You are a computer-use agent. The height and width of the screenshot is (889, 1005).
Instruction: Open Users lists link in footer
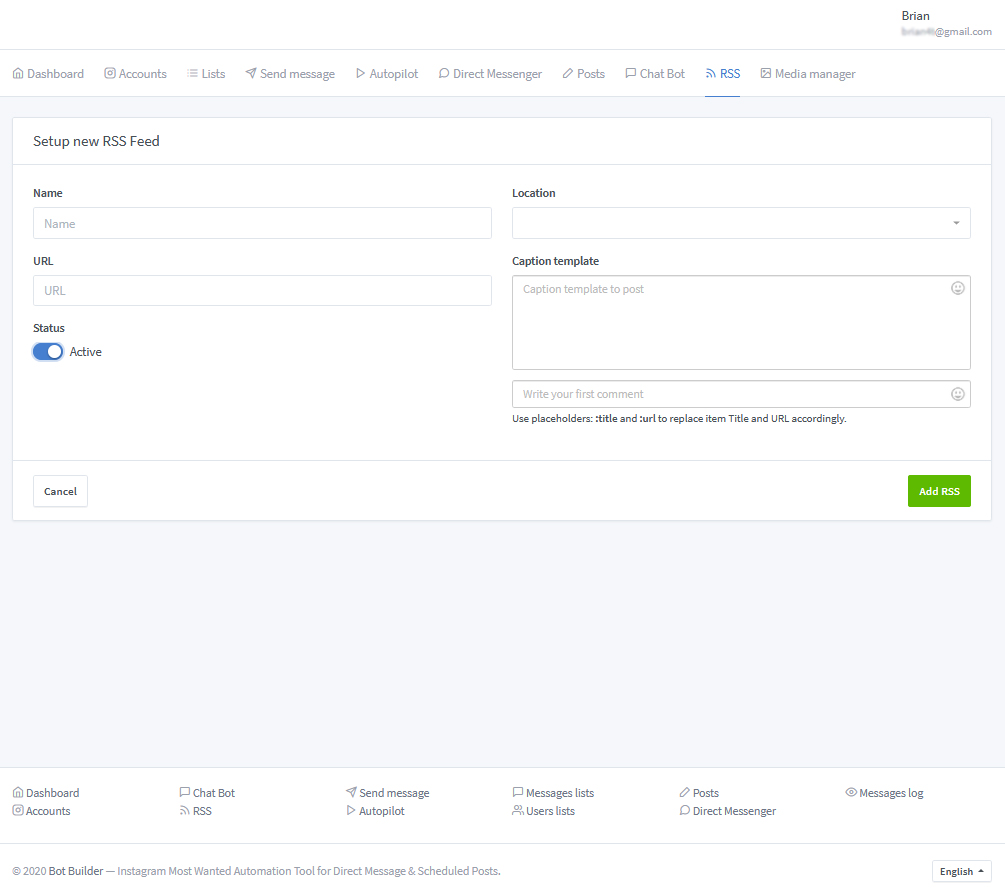(550, 811)
